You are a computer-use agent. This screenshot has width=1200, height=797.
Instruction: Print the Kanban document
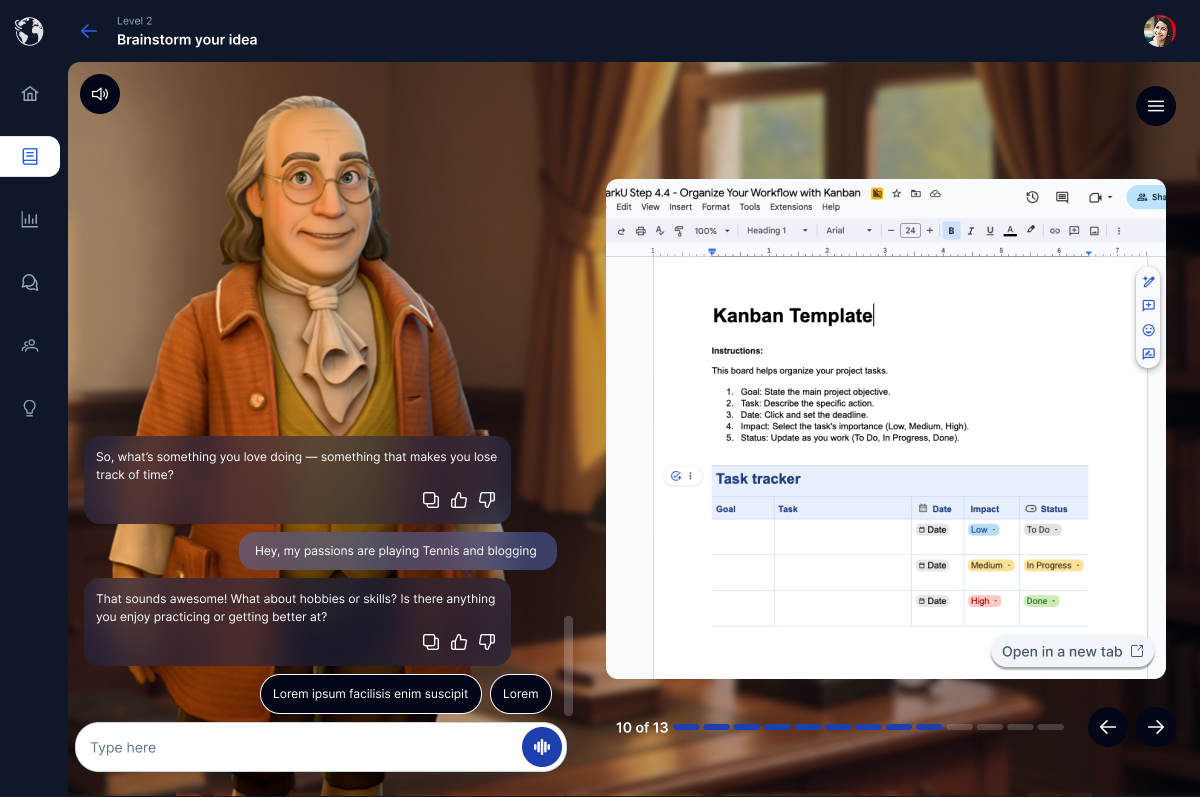click(641, 231)
